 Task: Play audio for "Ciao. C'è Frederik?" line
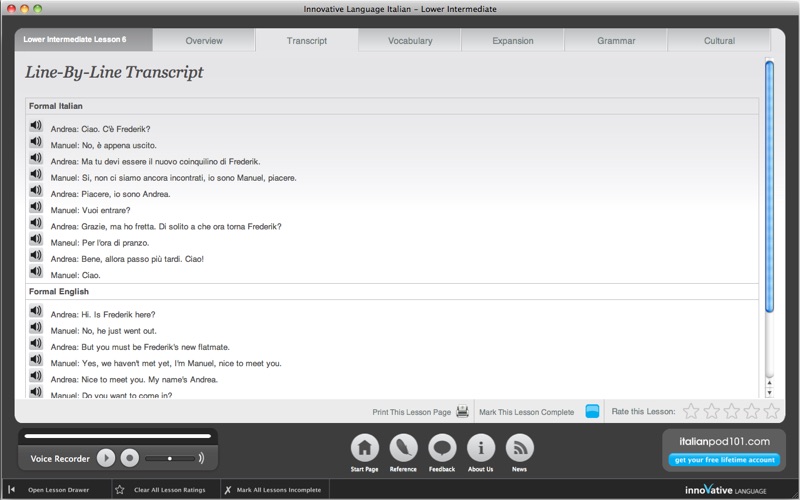pos(36,125)
